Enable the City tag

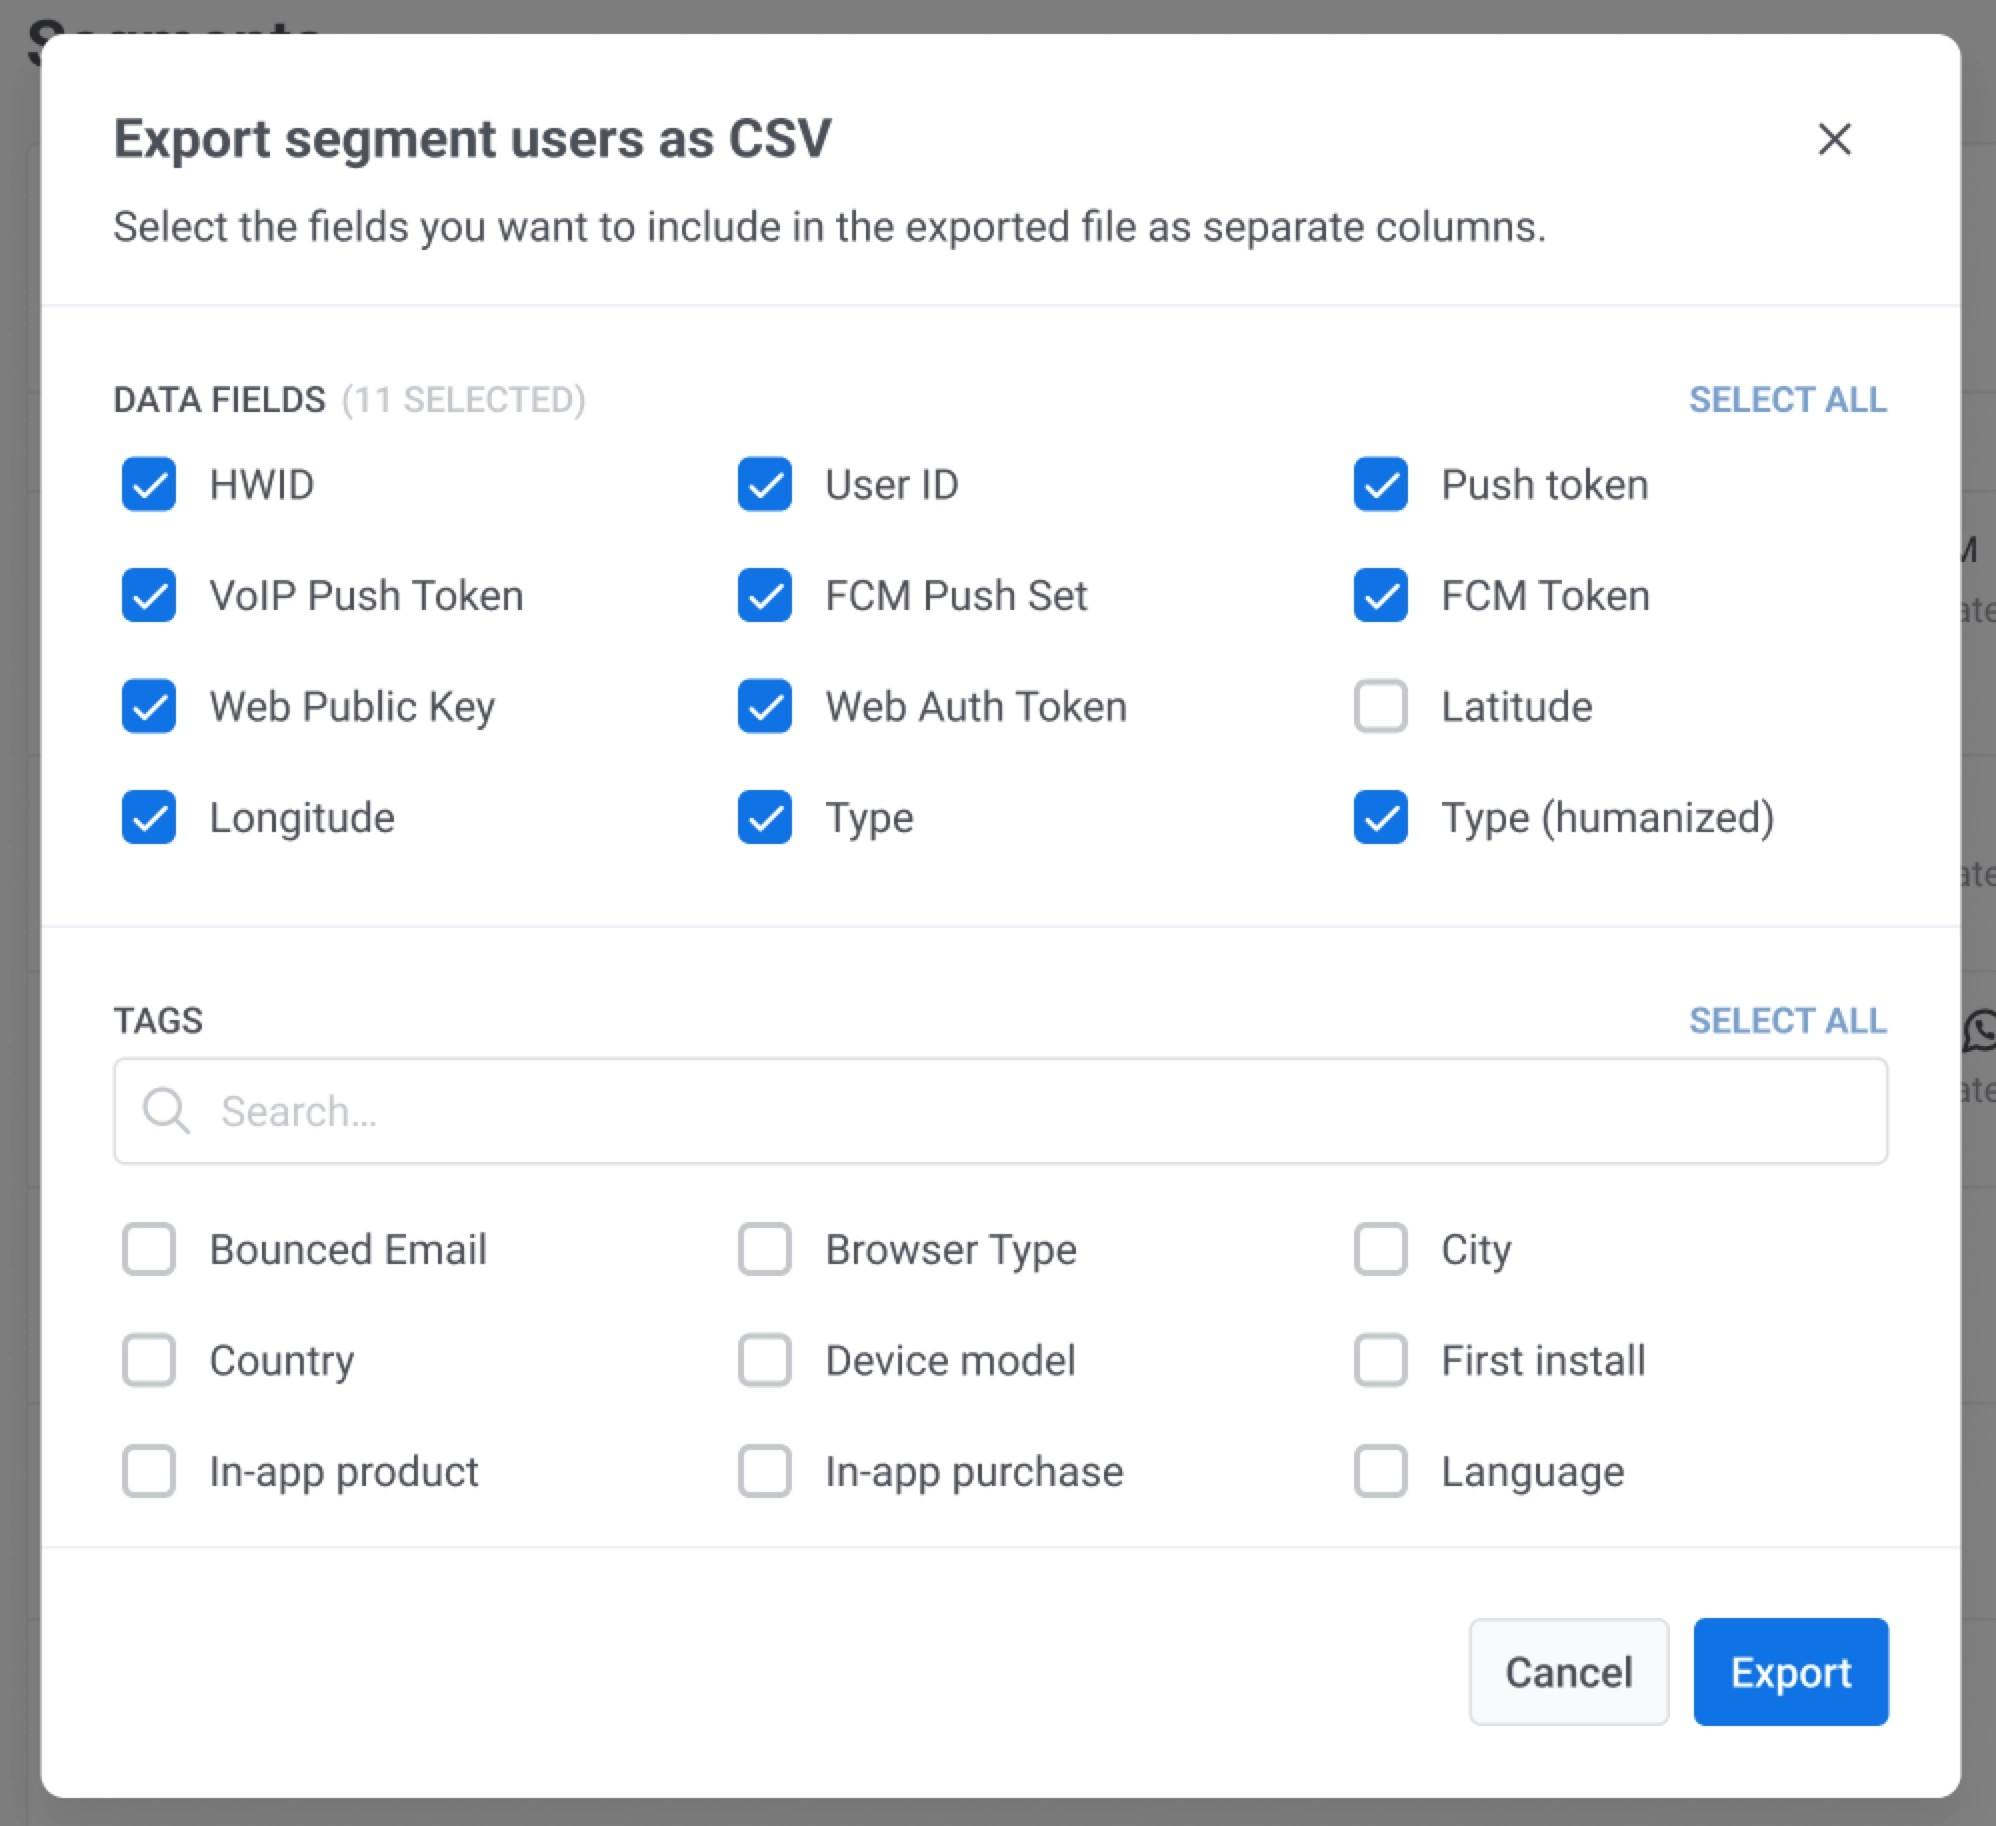point(1380,1249)
